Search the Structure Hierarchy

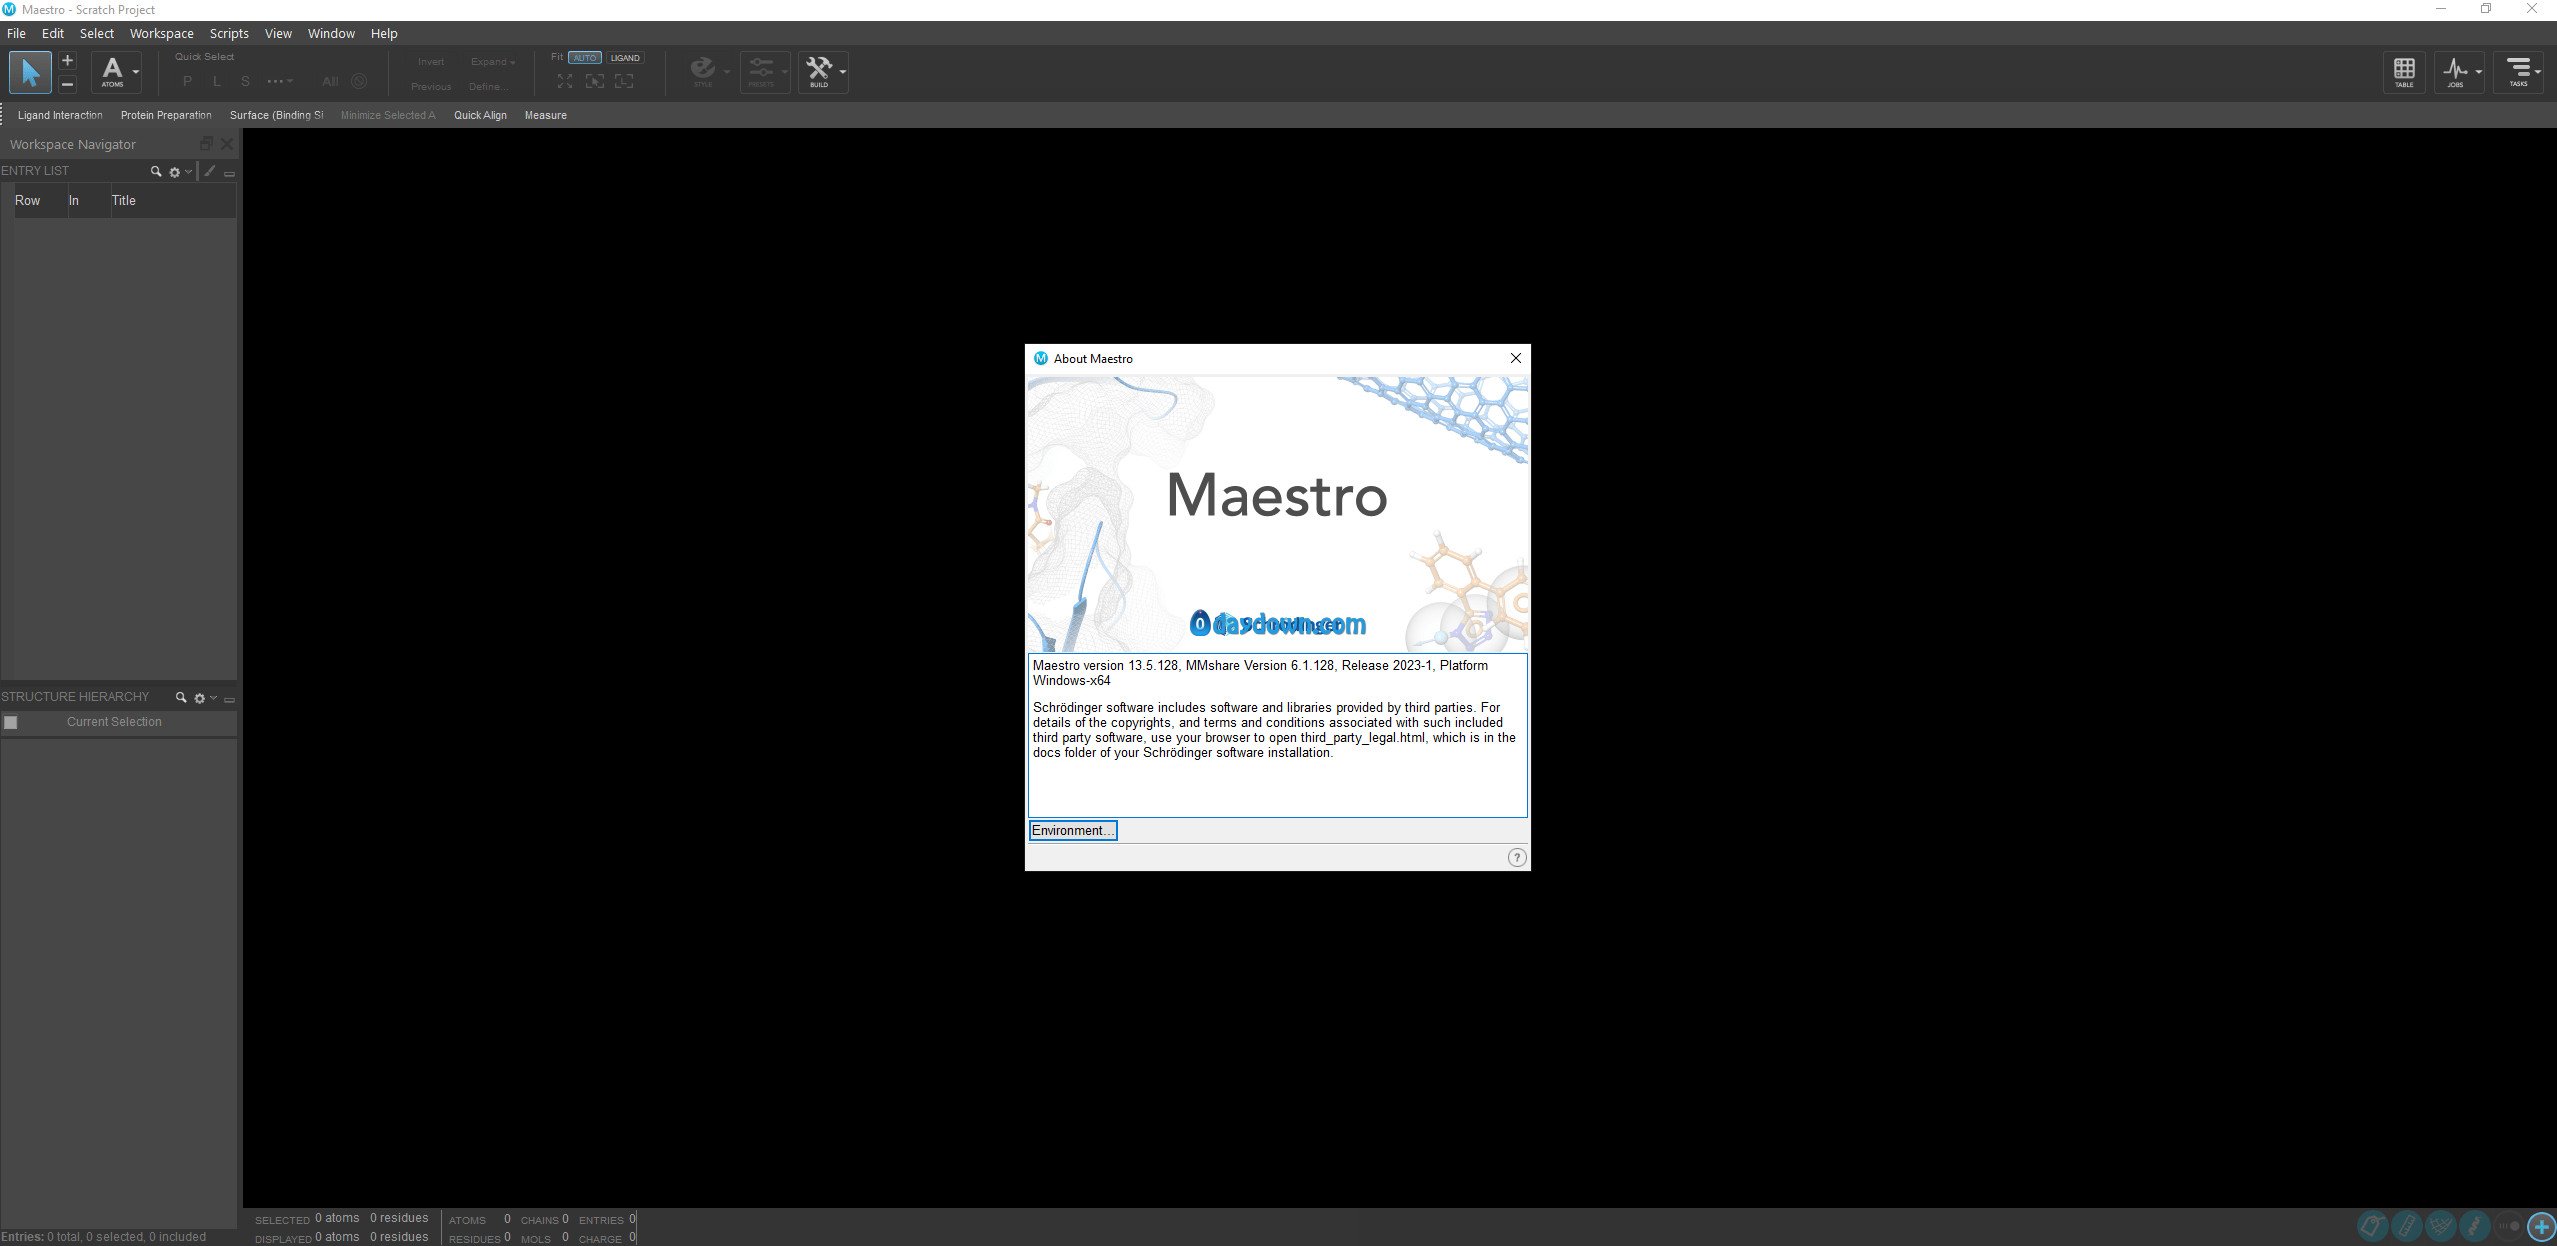(x=181, y=697)
